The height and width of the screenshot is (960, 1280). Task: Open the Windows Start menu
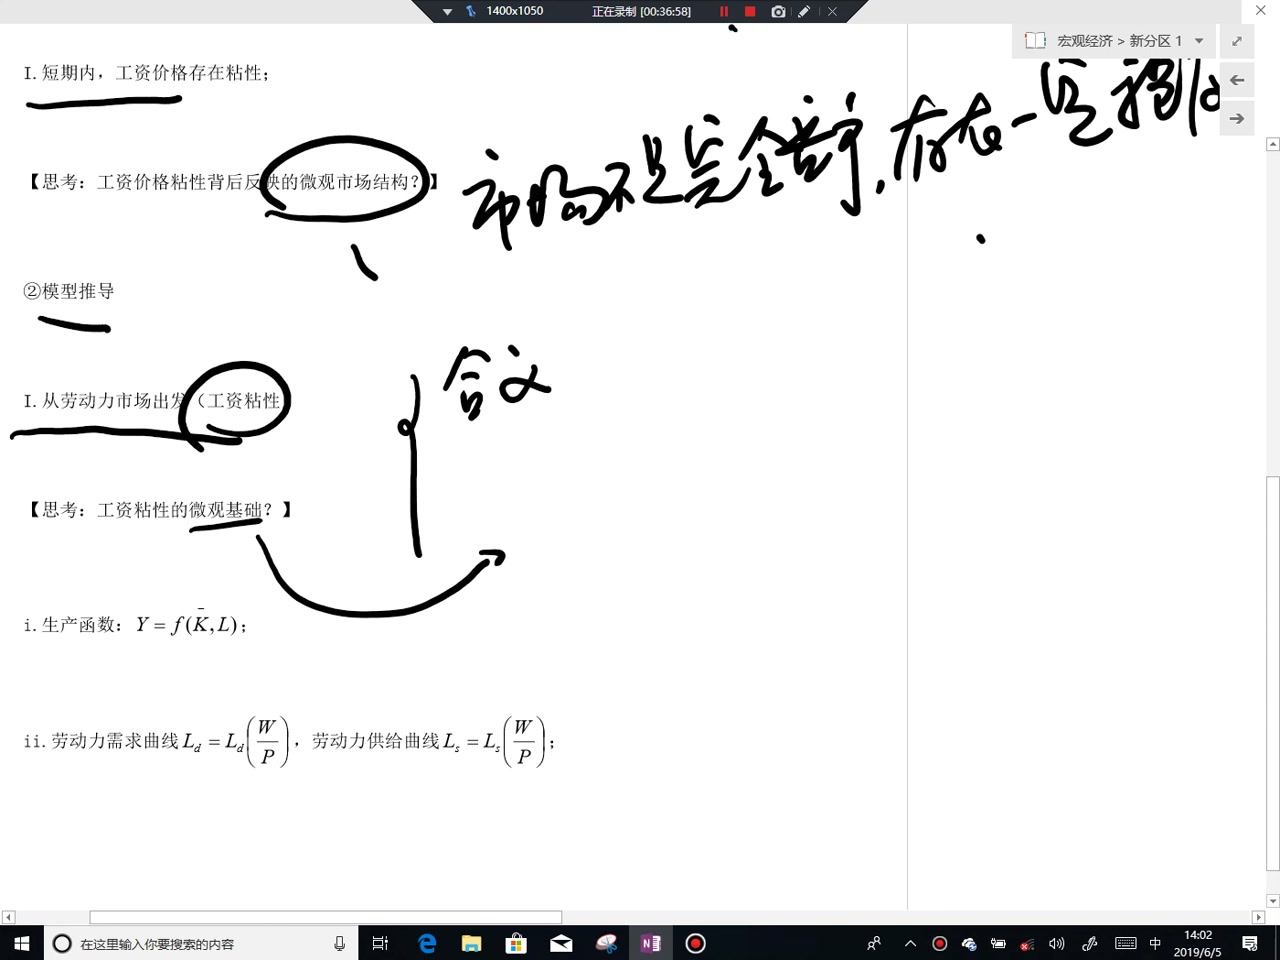[21, 943]
